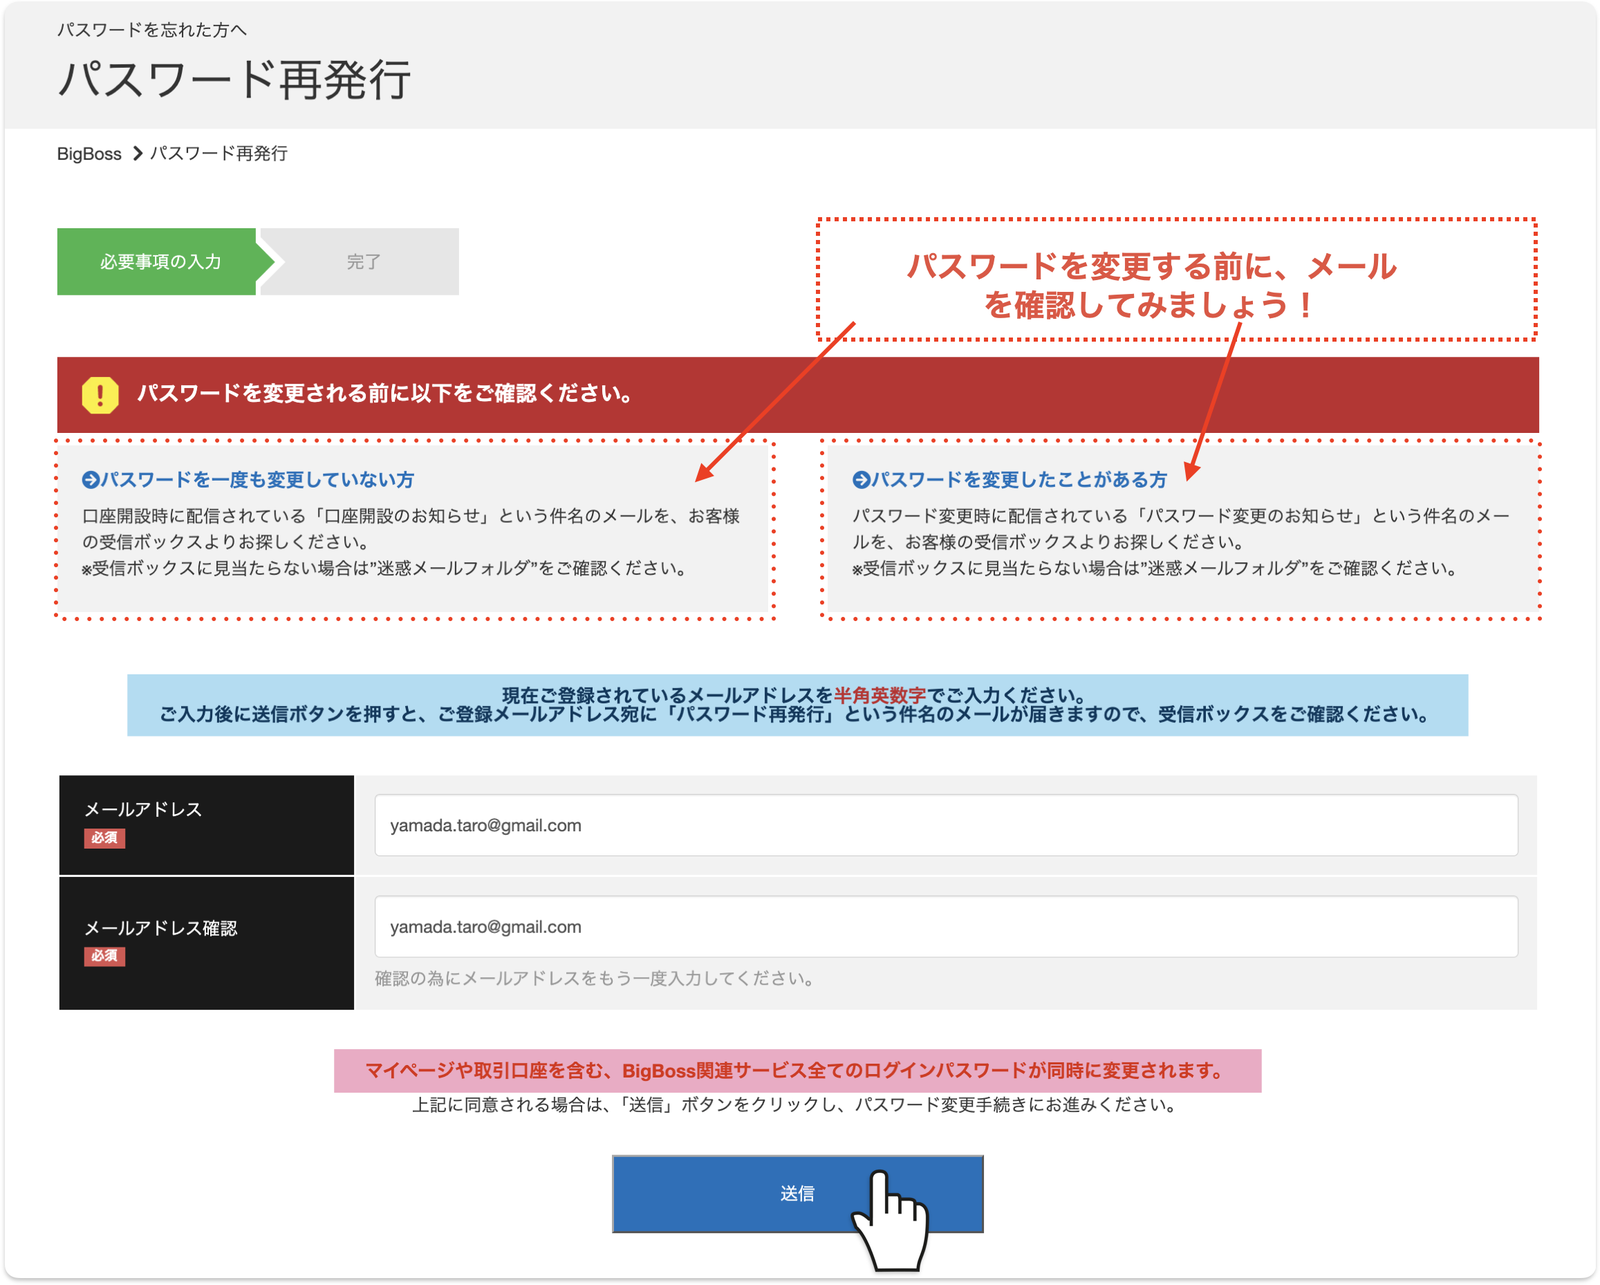Image resolution: width=1600 pixels, height=1285 pixels.
Task: Click arrow icon beside パスワードを変更したことがある方
Action: (x=861, y=480)
